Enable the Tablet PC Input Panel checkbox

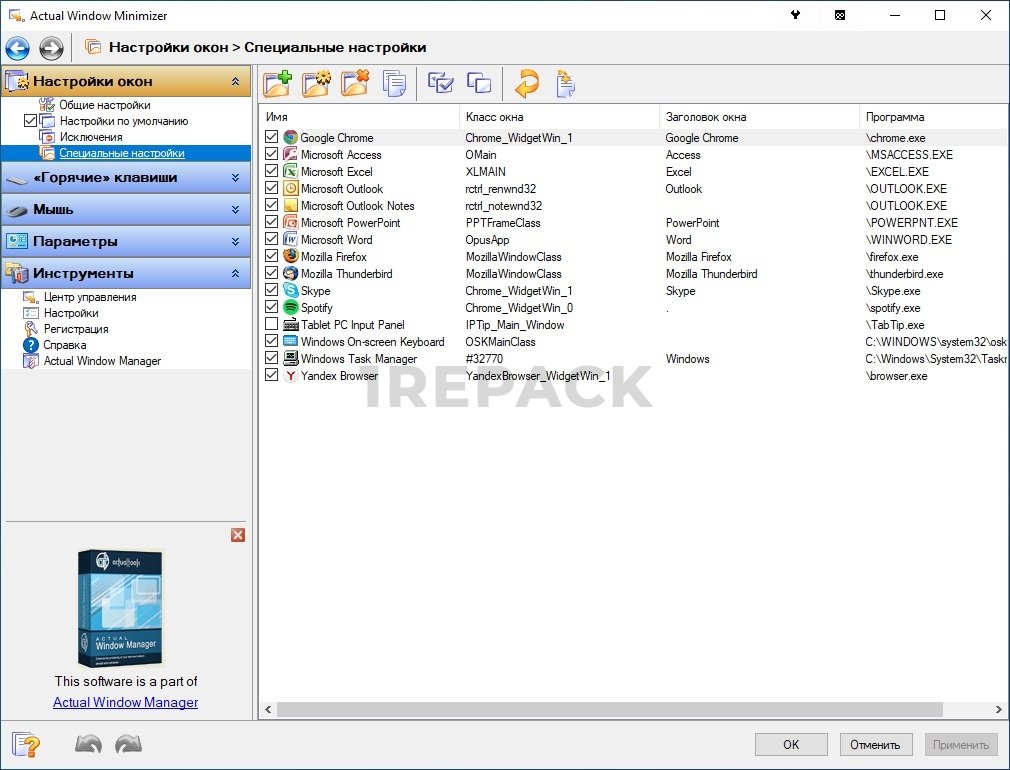(272, 324)
